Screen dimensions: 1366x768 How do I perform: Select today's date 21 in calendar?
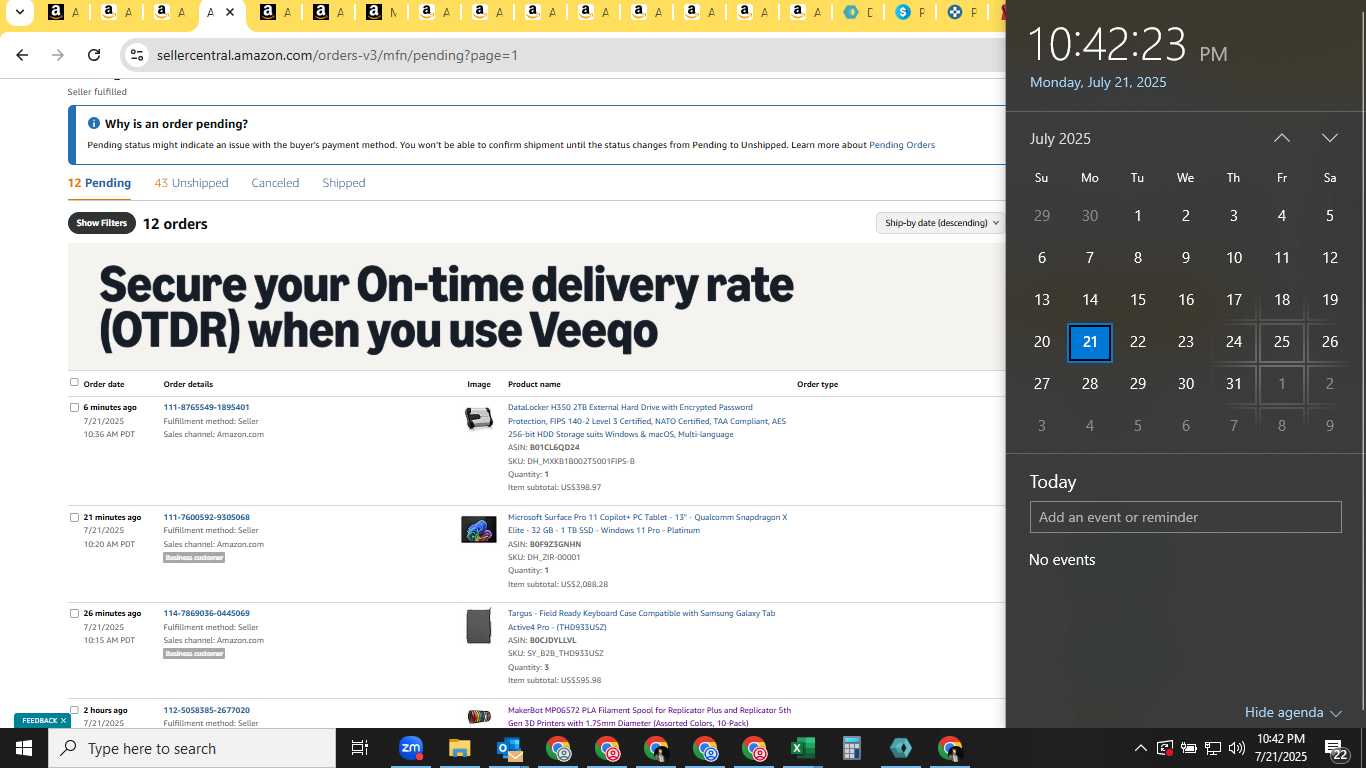(x=1090, y=342)
